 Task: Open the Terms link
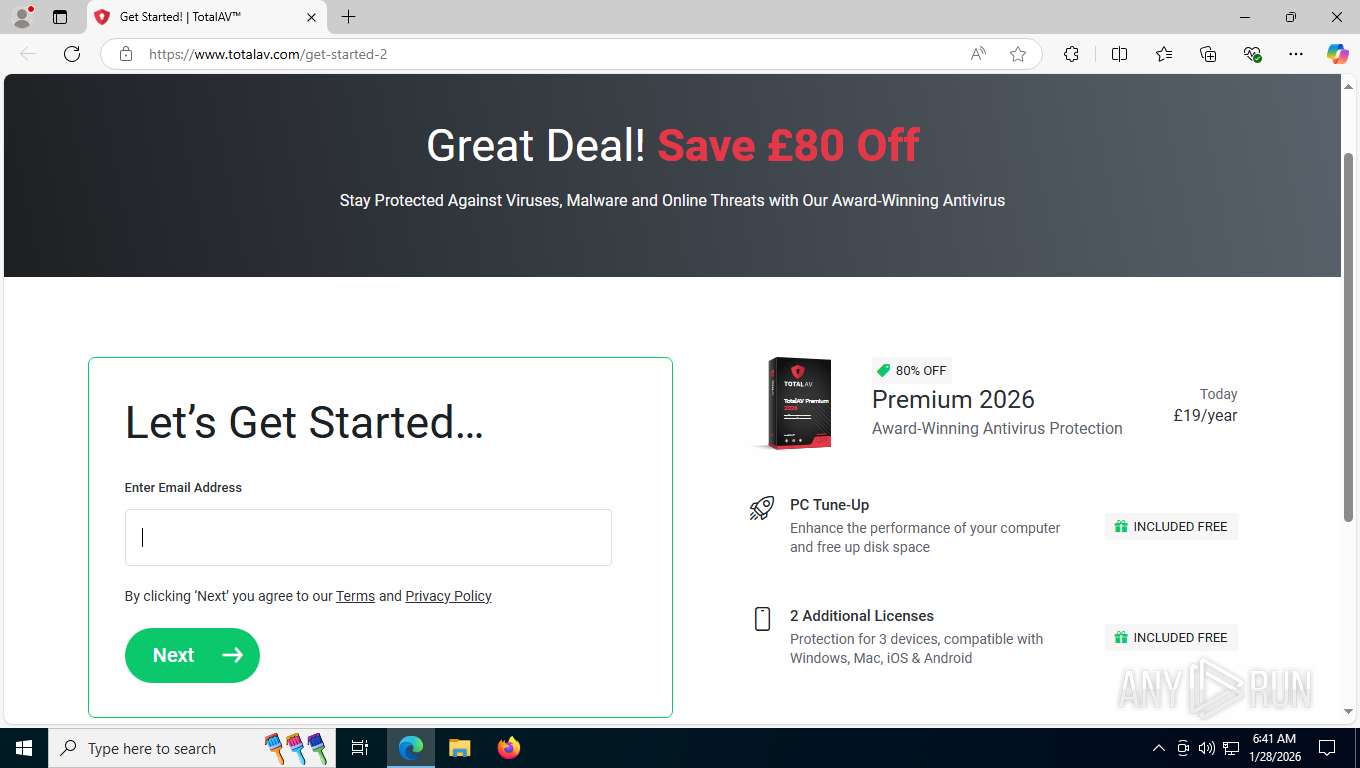(355, 596)
